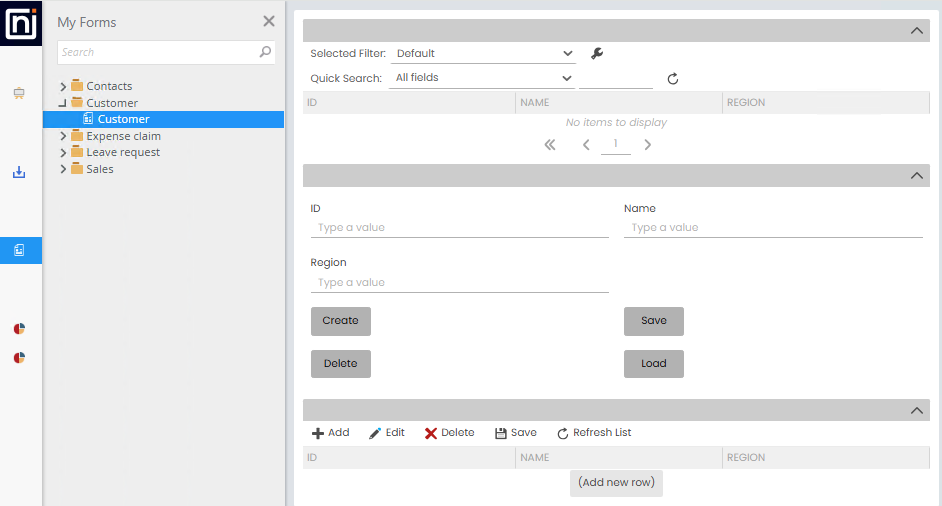Go to the next results page
Viewport: 942px width, 506px height.
click(x=648, y=145)
